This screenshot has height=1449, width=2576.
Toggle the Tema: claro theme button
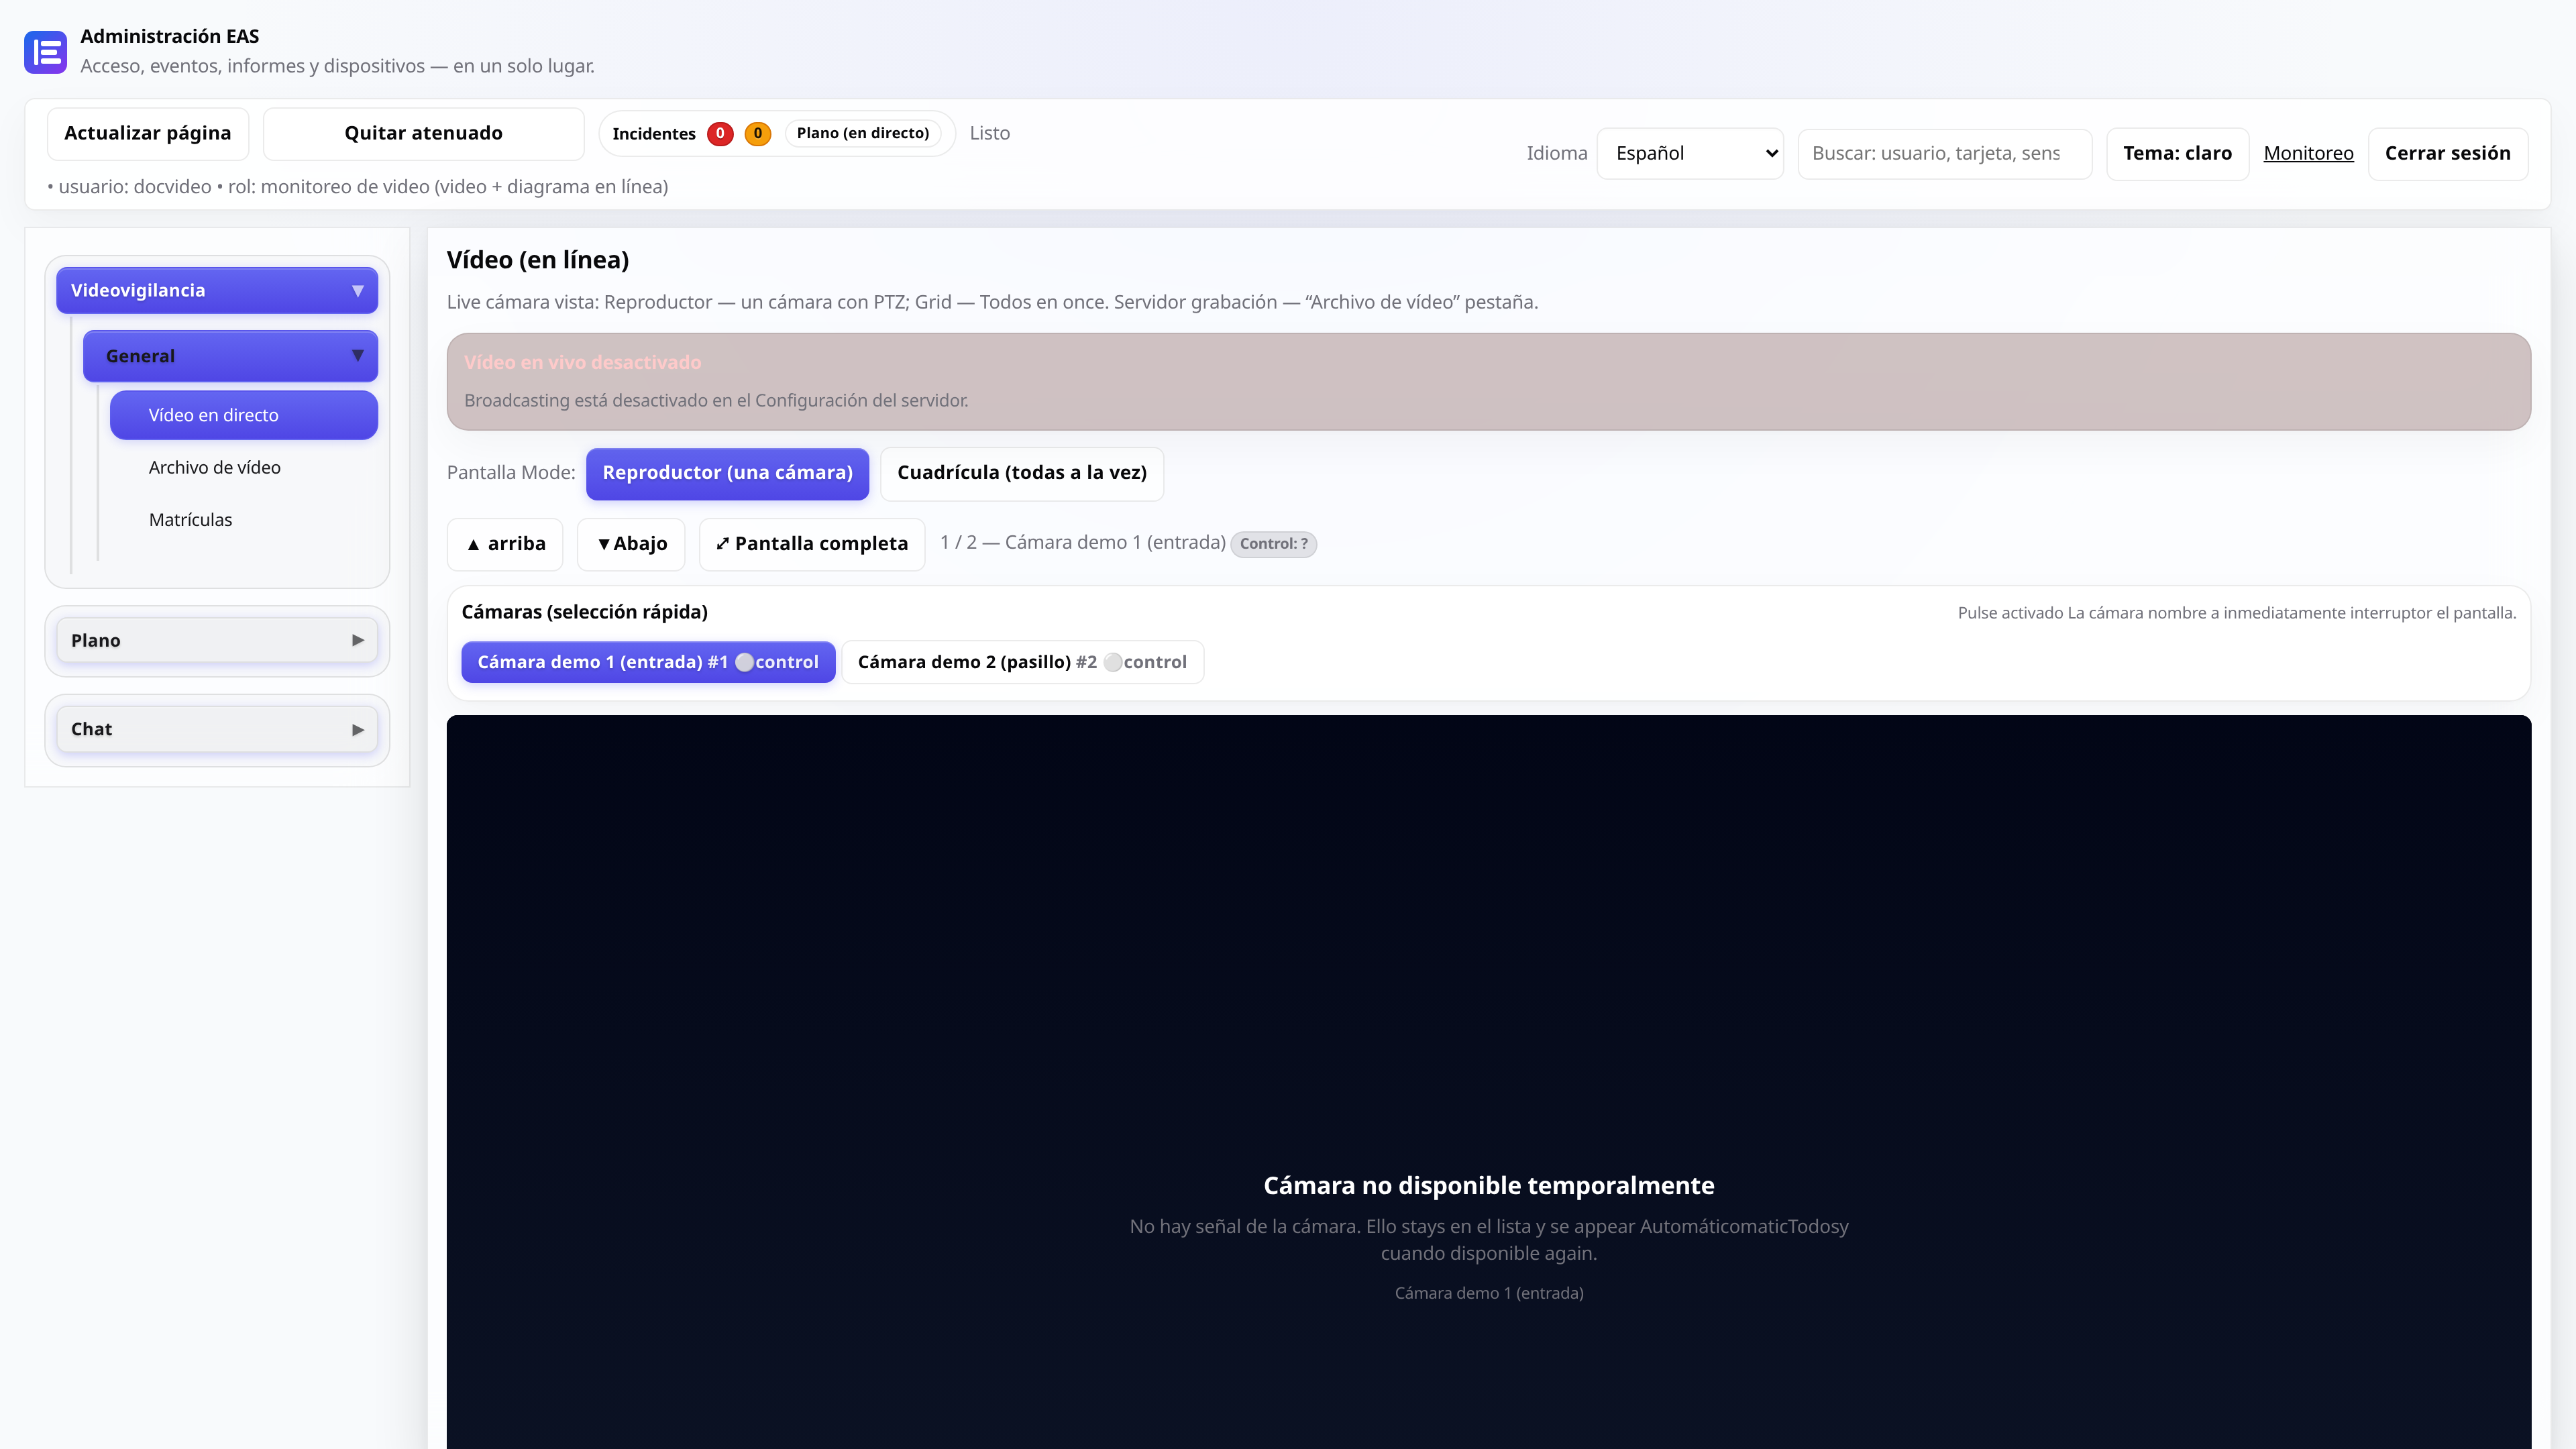pos(2177,153)
